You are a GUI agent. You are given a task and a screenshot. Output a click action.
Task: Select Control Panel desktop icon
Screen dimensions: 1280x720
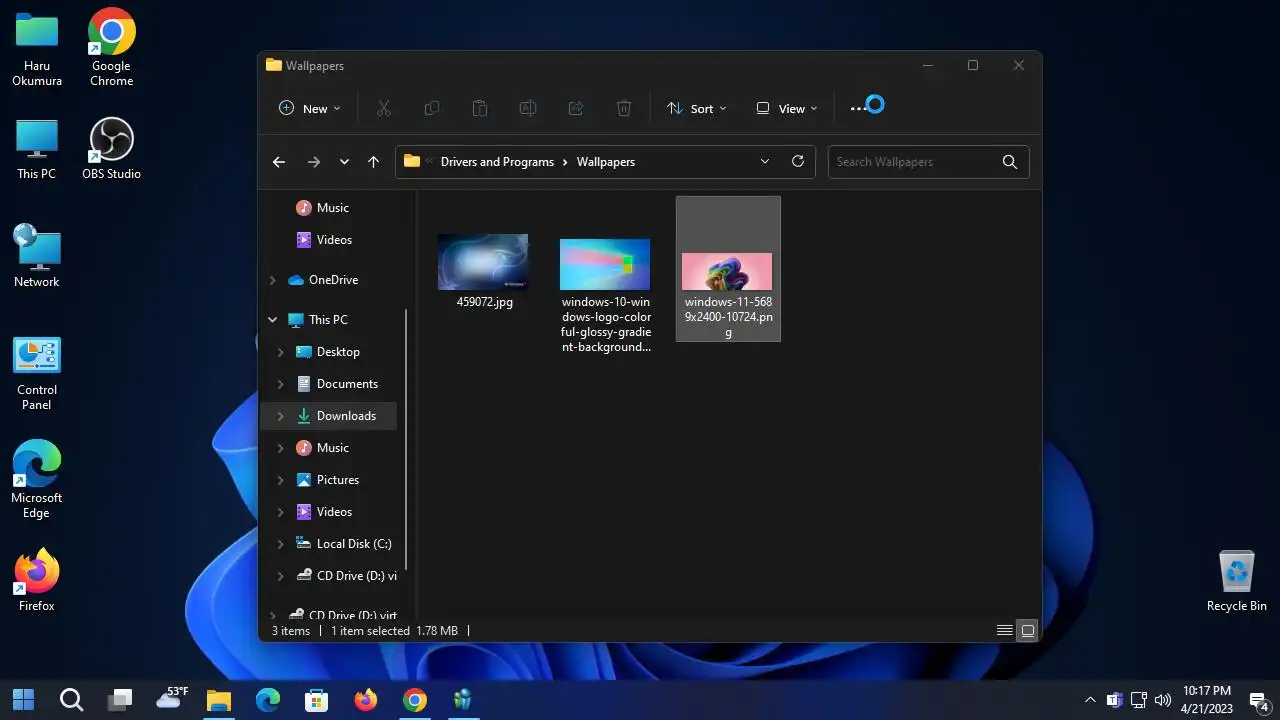[x=37, y=373]
